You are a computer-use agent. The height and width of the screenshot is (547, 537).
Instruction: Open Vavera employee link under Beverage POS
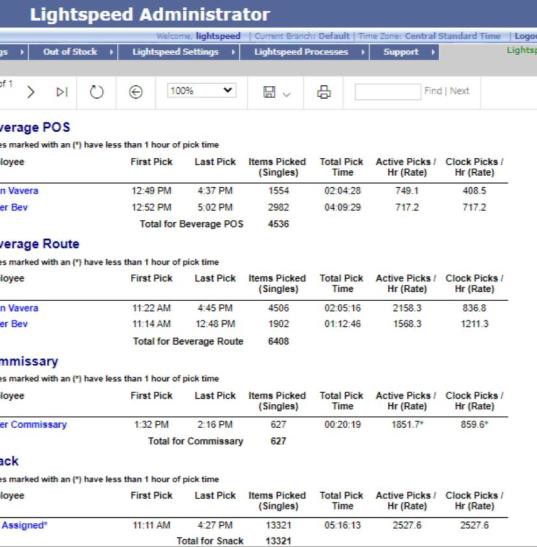pos(19,191)
